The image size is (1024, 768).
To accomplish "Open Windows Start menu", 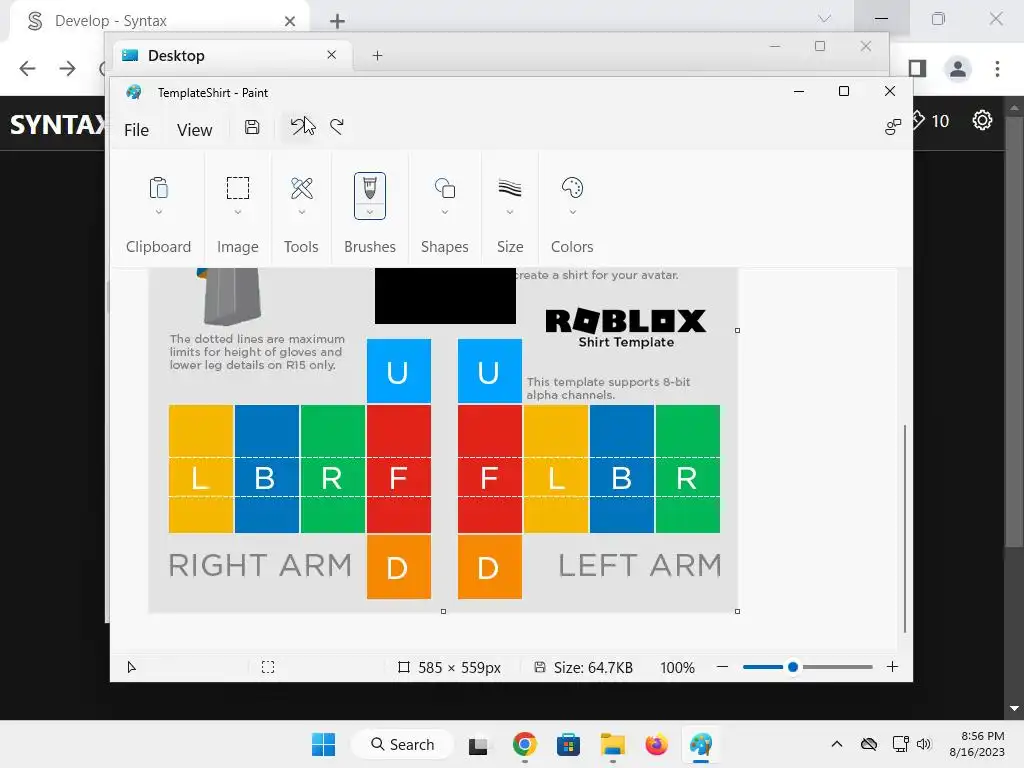I will [323, 744].
